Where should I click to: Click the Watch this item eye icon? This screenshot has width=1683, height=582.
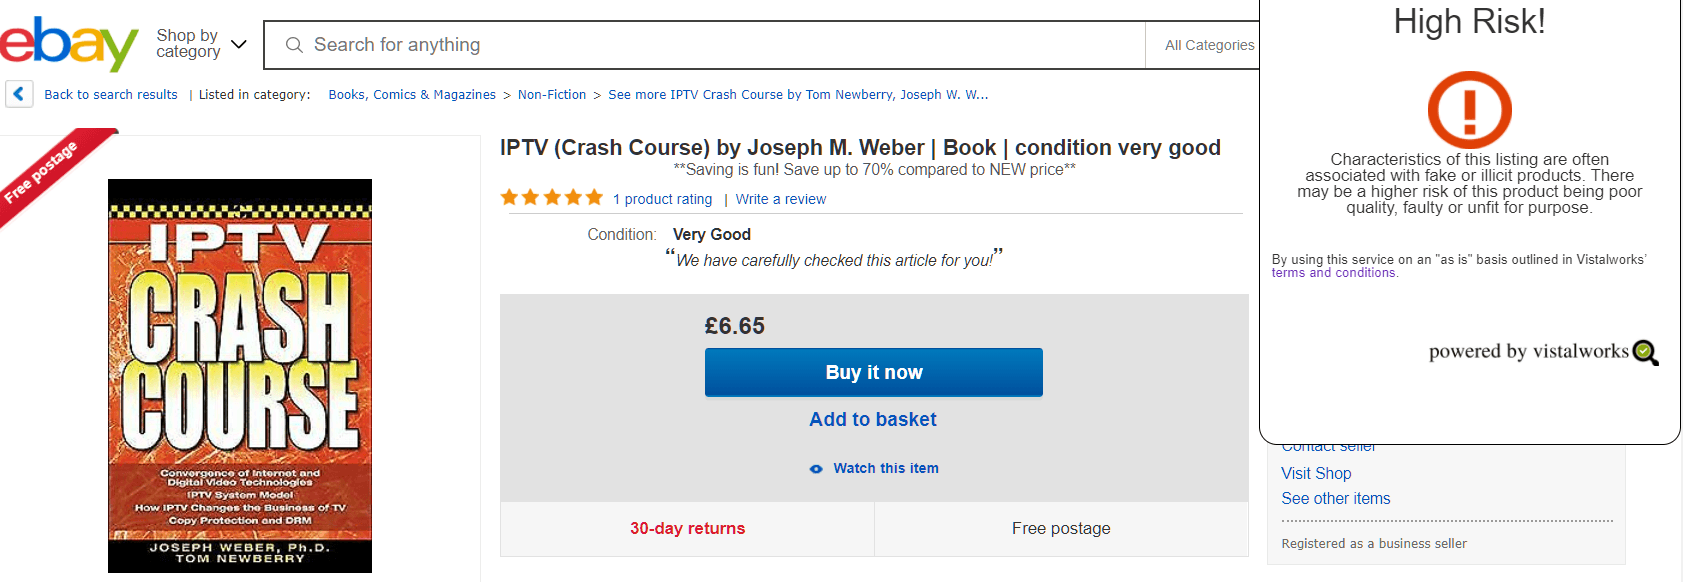pos(816,469)
